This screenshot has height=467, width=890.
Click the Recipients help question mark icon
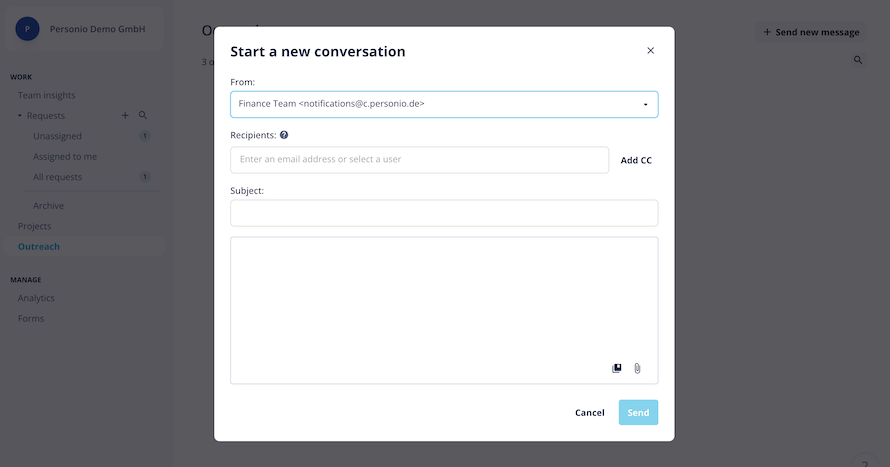click(284, 135)
